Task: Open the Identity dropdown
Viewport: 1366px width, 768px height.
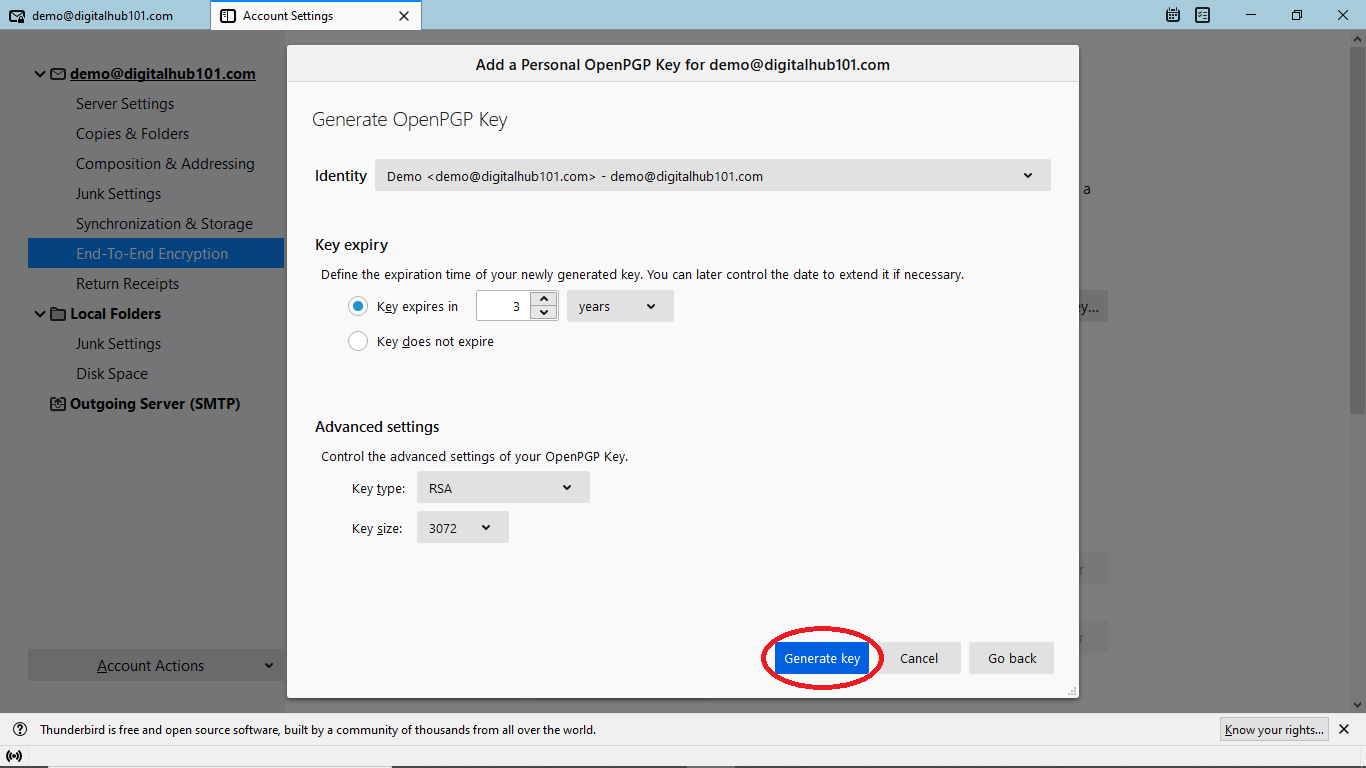Action: pos(713,175)
